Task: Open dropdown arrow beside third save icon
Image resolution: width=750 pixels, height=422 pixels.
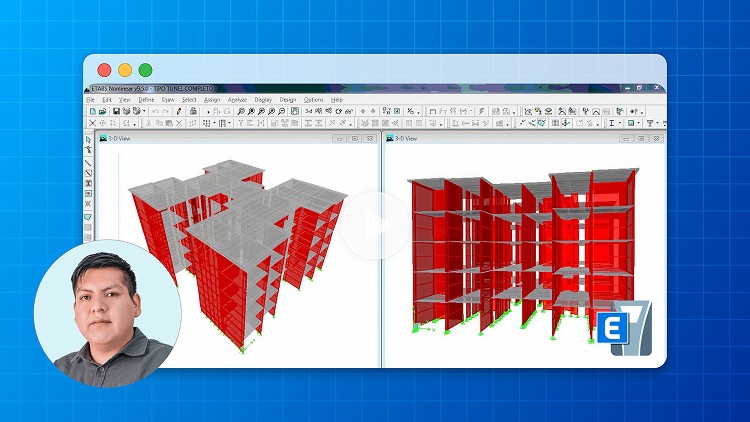Action: pos(144,111)
